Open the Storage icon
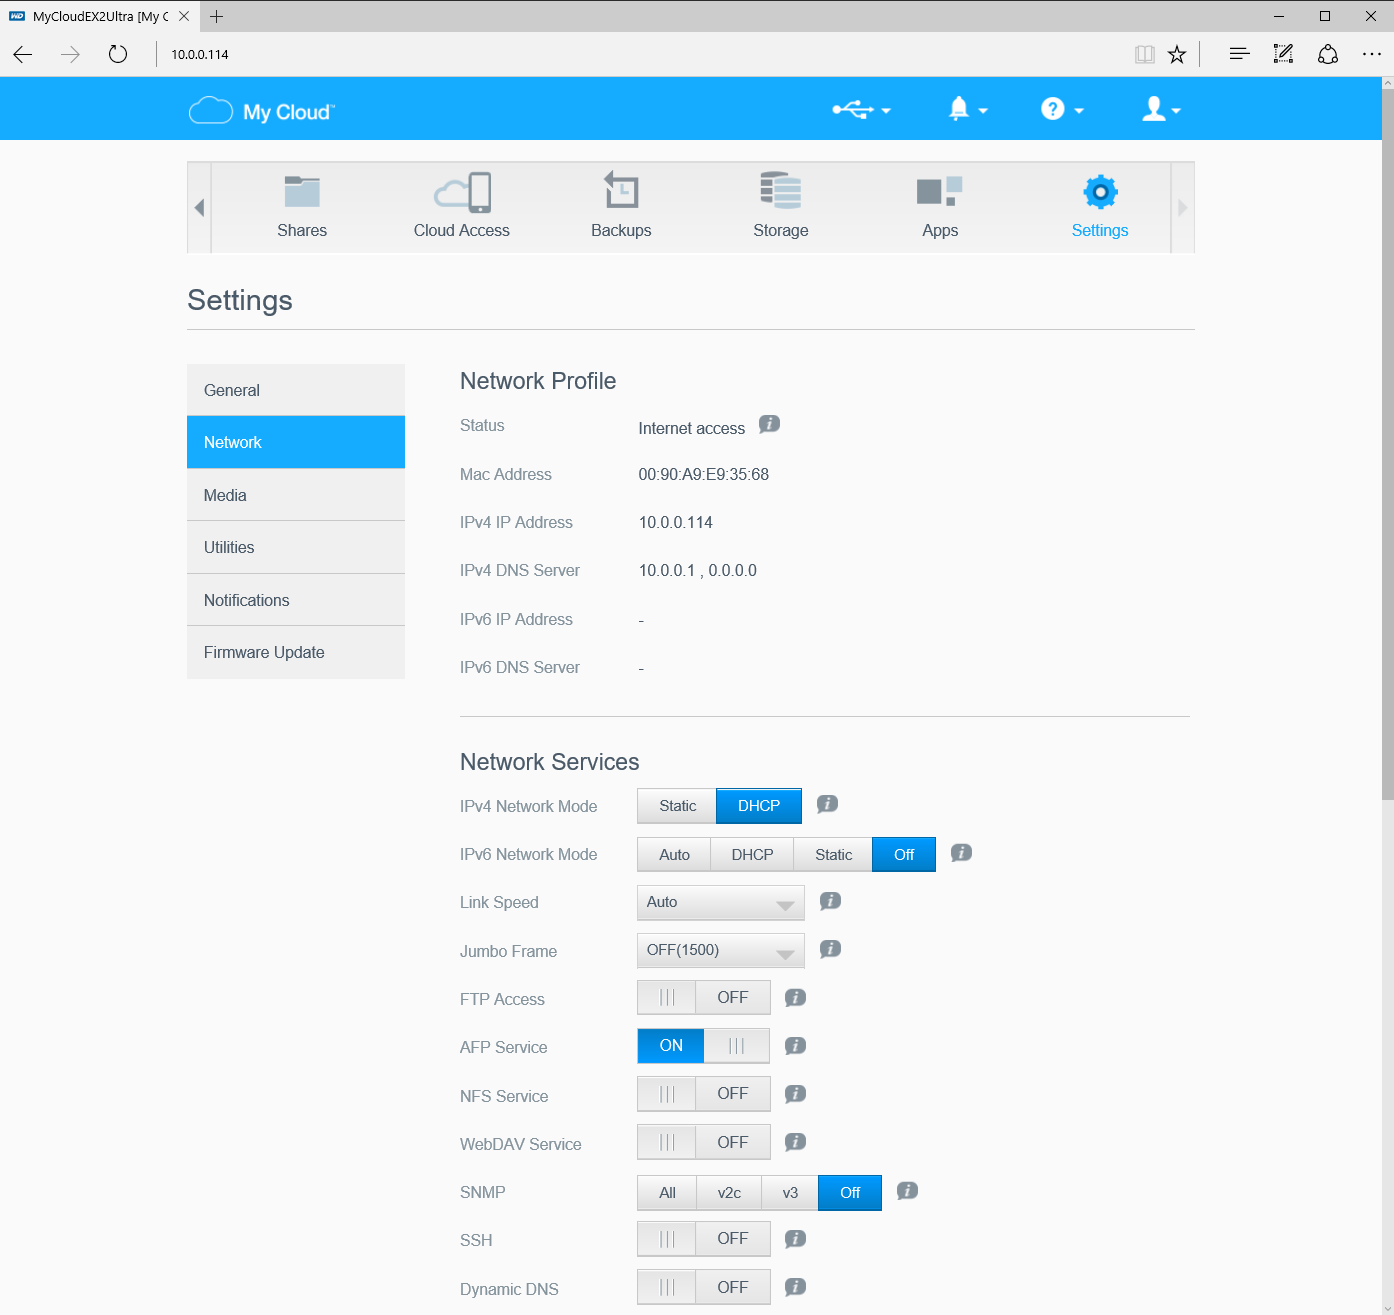 click(780, 191)
